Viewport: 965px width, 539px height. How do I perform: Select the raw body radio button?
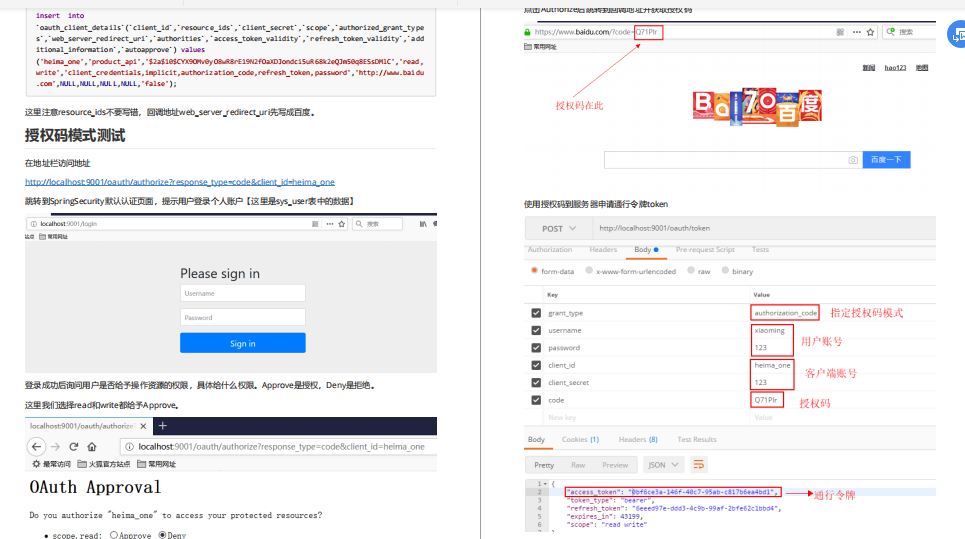691,271
